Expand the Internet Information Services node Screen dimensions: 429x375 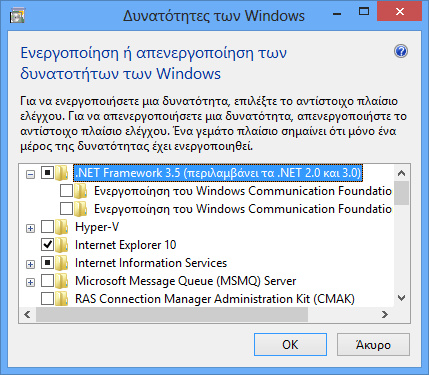(30, 264)
